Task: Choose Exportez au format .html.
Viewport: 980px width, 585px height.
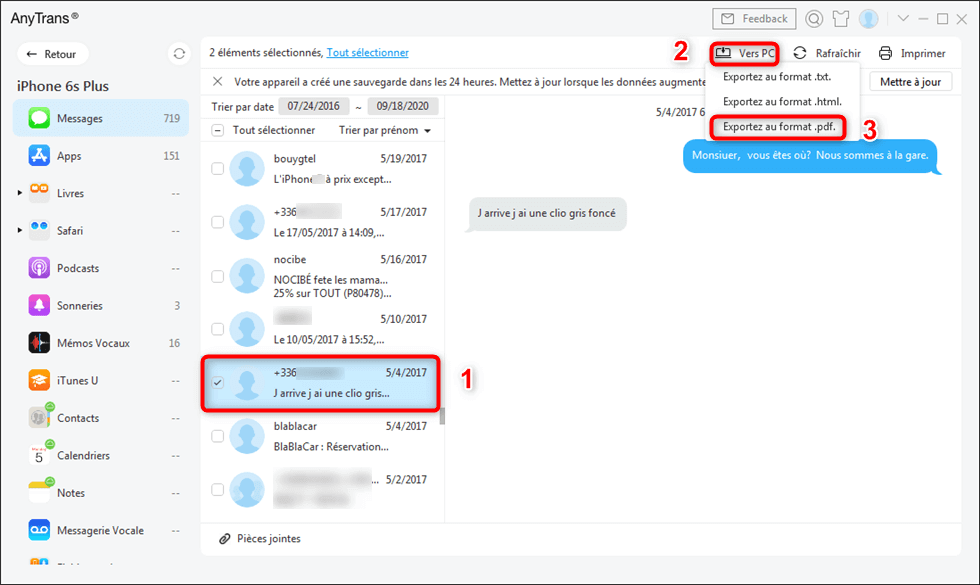Action: 782,101
